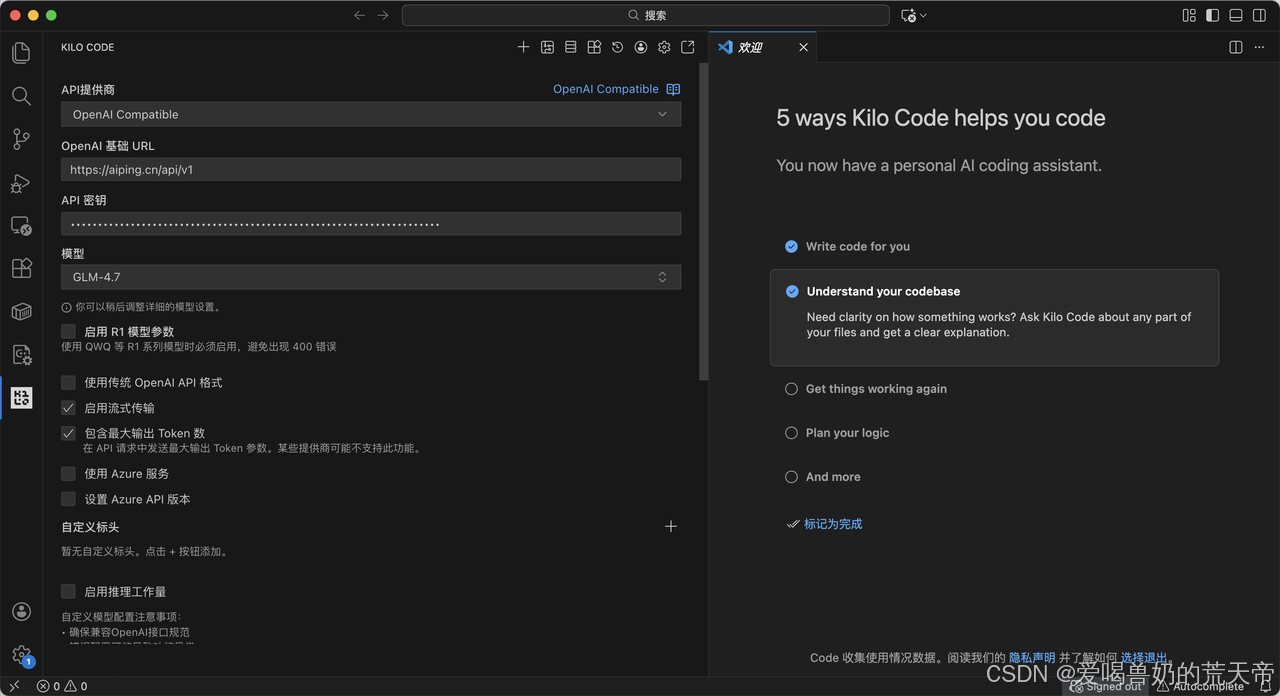The height and width of the screenshot is (696, 1280).
Task: Open the 隐私声明 link
Action: tap(1032, 658)
